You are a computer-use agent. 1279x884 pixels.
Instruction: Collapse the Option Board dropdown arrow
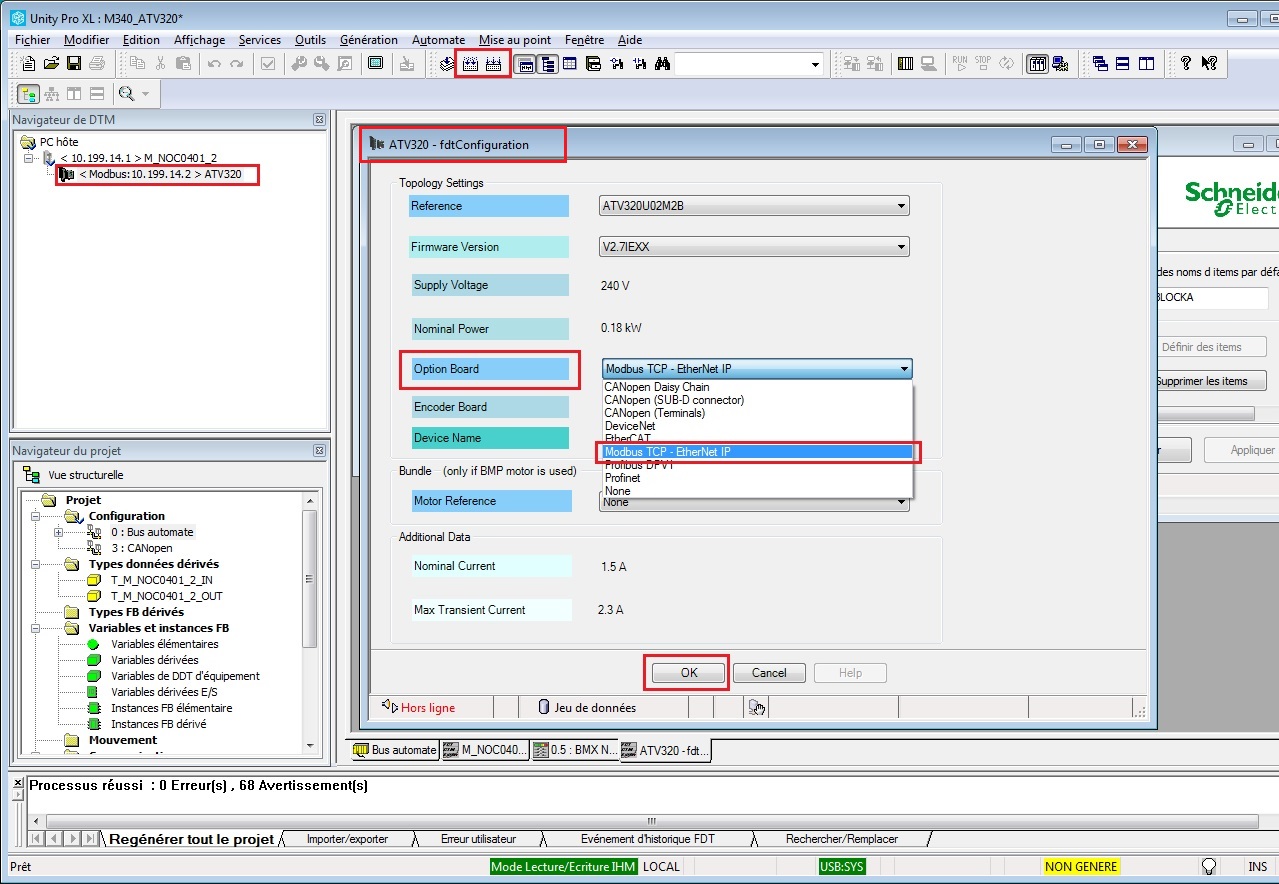(904, 369)
